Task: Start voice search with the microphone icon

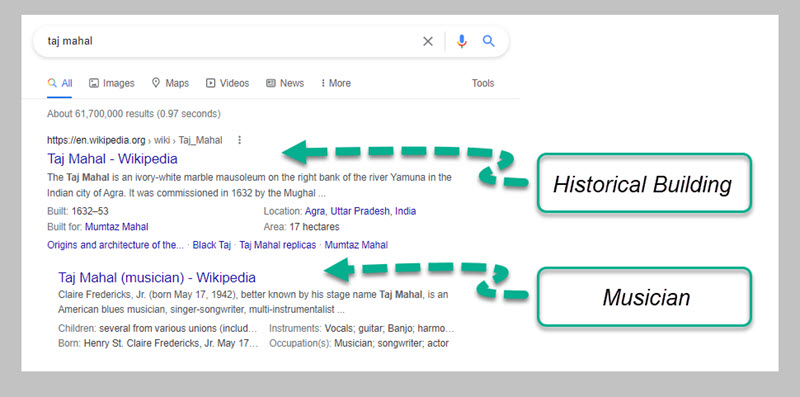Action: click(x=462, y=41)
